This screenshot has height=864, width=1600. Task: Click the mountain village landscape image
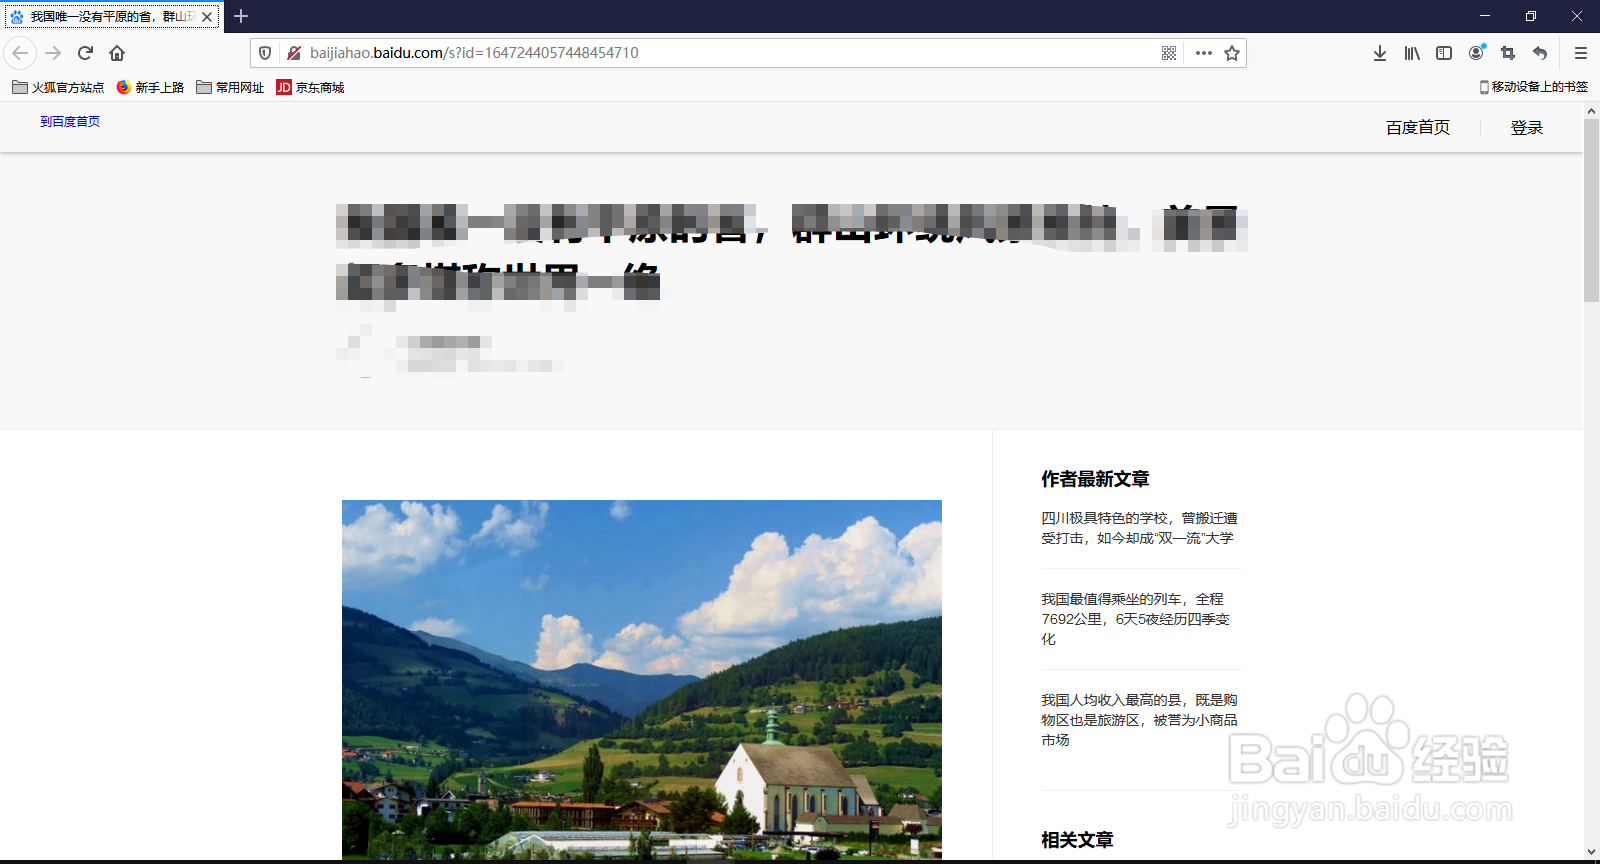click(x=642, y=679)
